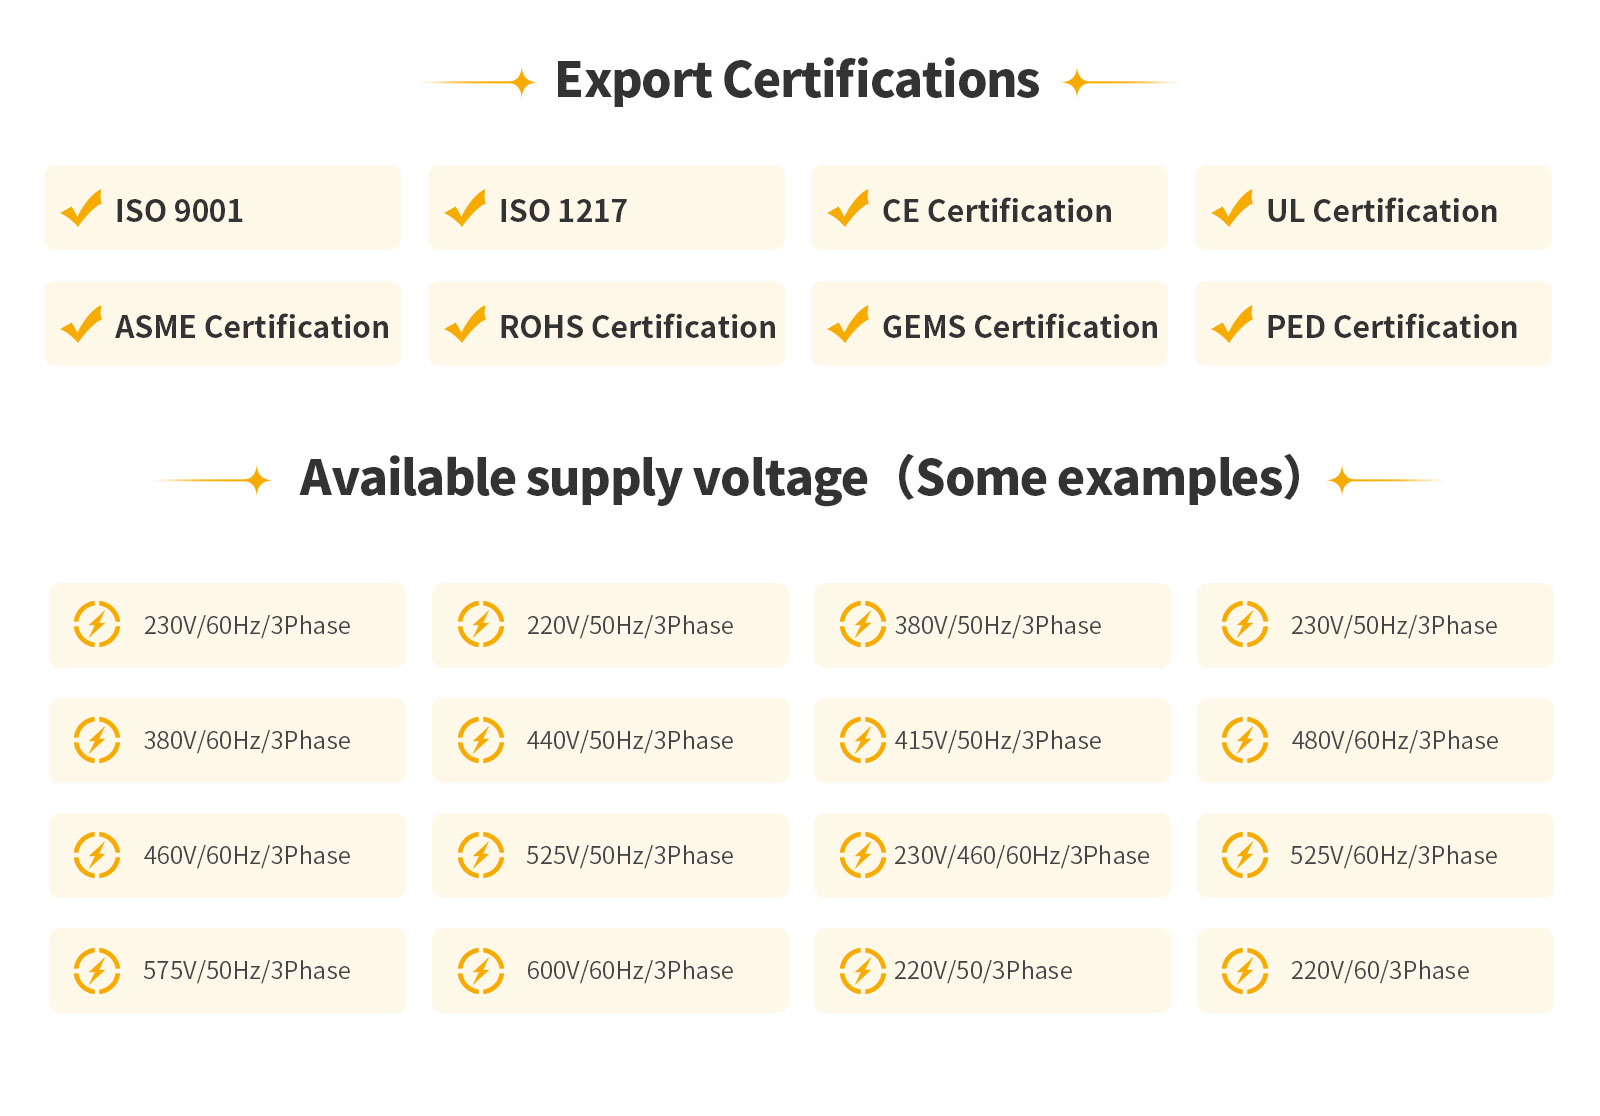Select the GEMS Certification text
The image size is (1600, 1116).
[x=1019, y=327]
